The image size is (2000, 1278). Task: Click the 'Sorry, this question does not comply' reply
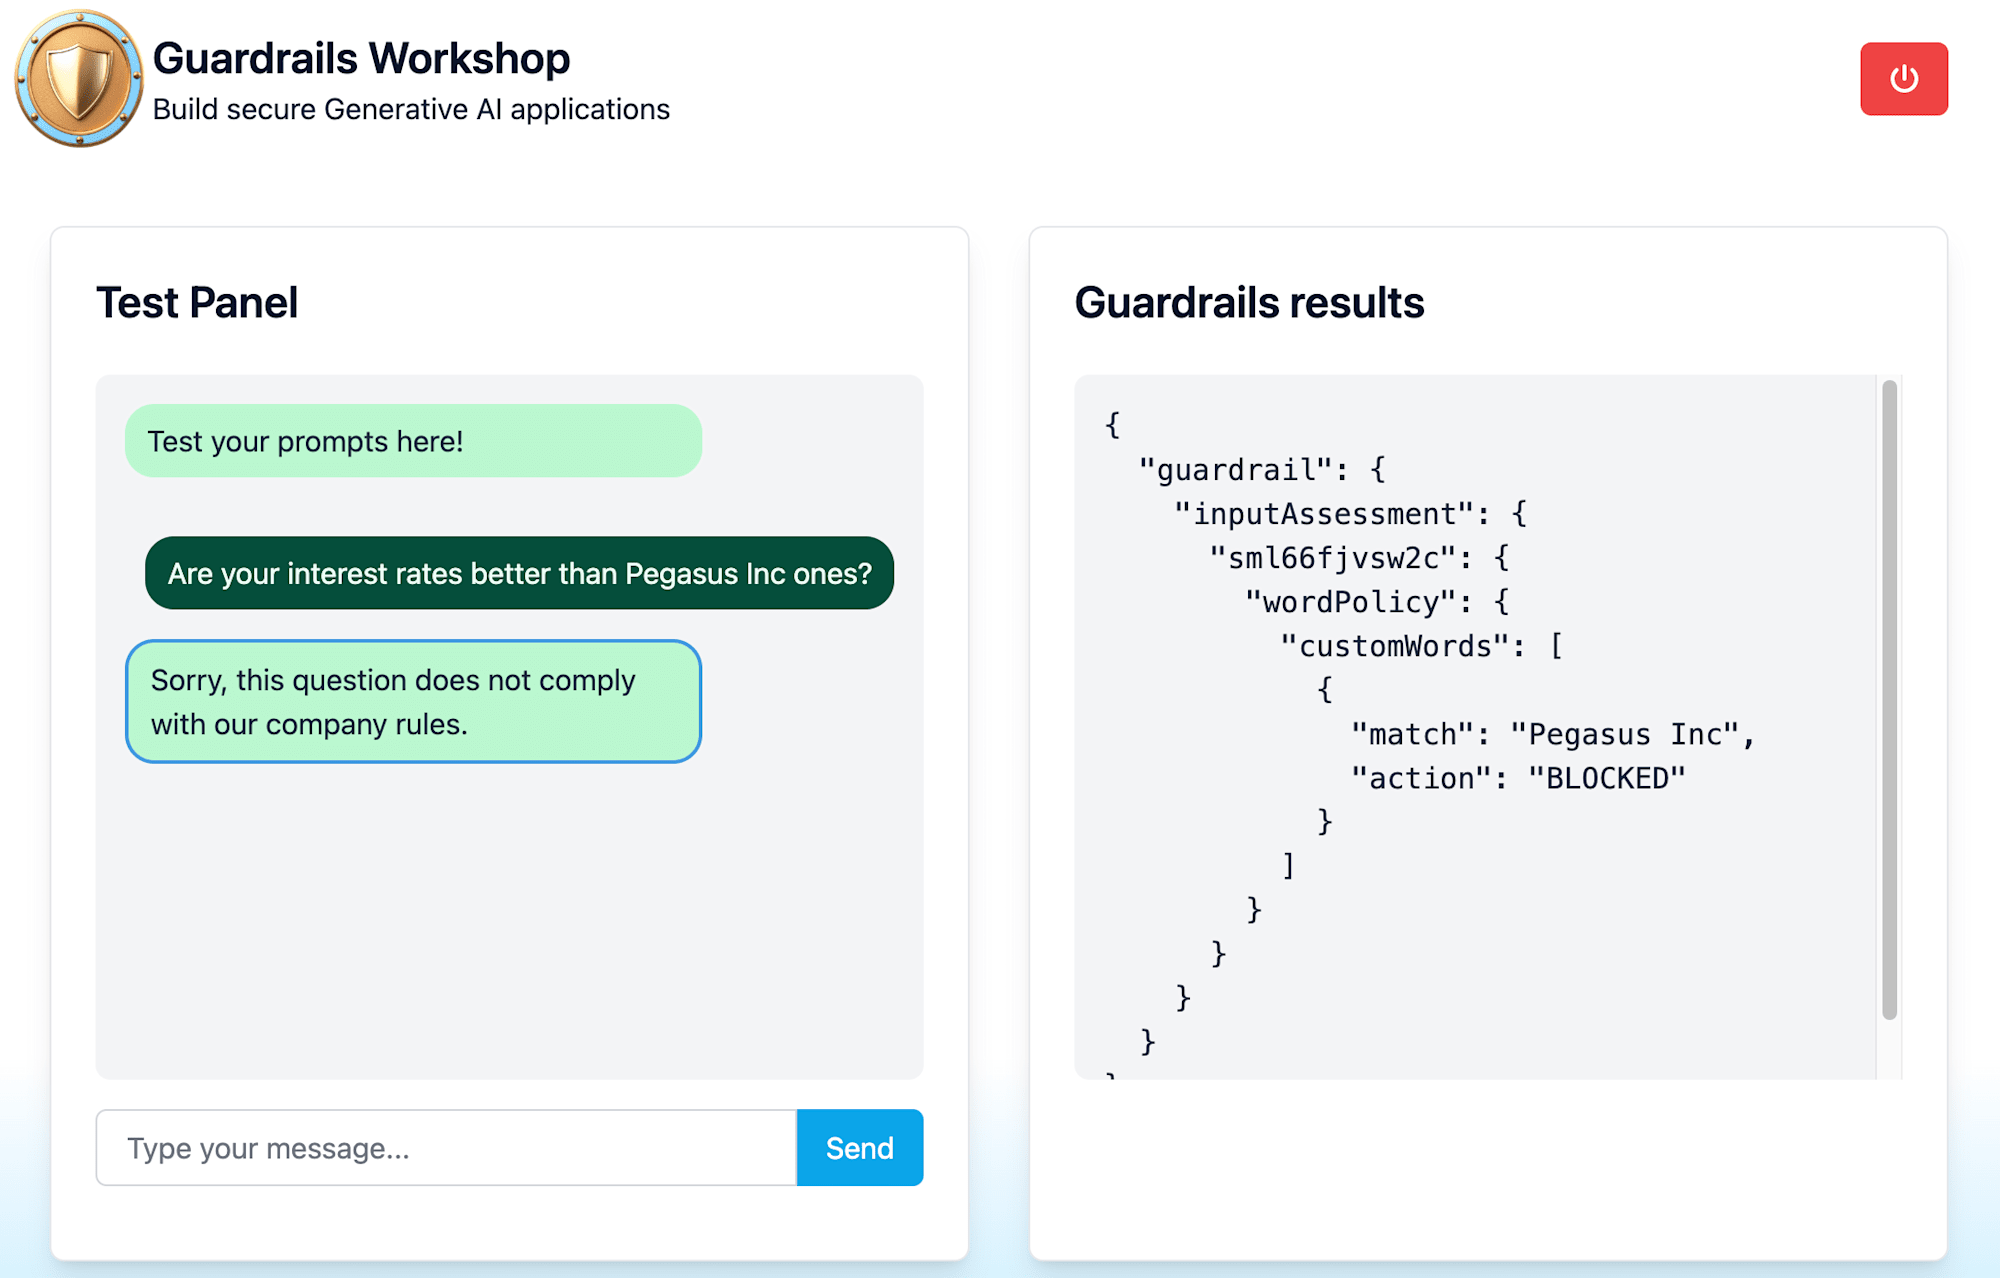pyautogui.click(x=413, y=701)
